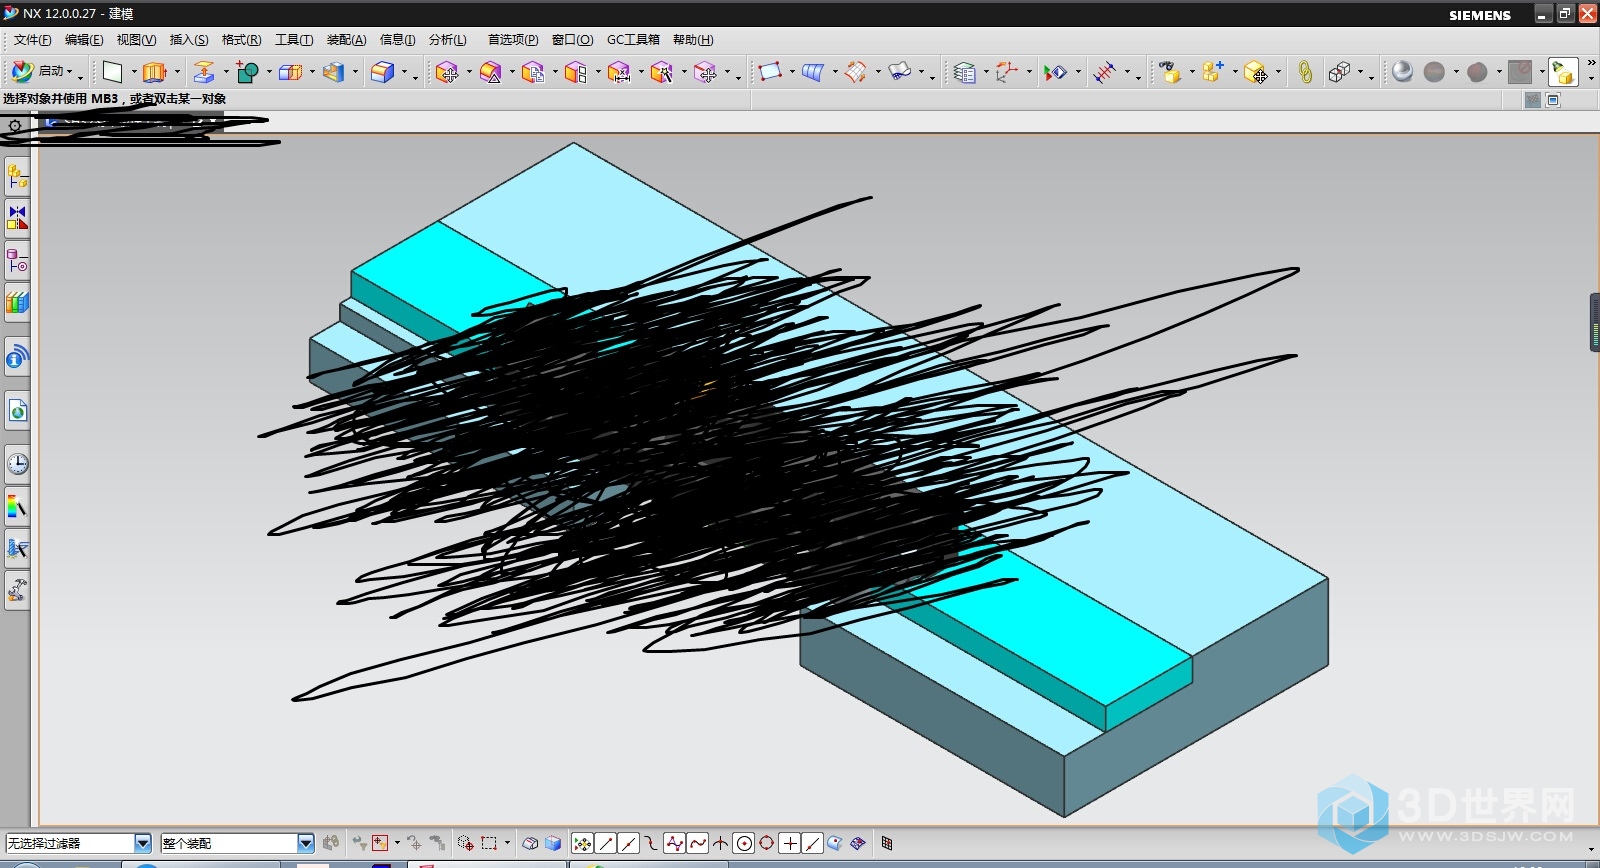Open the History clock sidebar tab
The height and width of the screenshot is (868, 1600).
[18, 464]
